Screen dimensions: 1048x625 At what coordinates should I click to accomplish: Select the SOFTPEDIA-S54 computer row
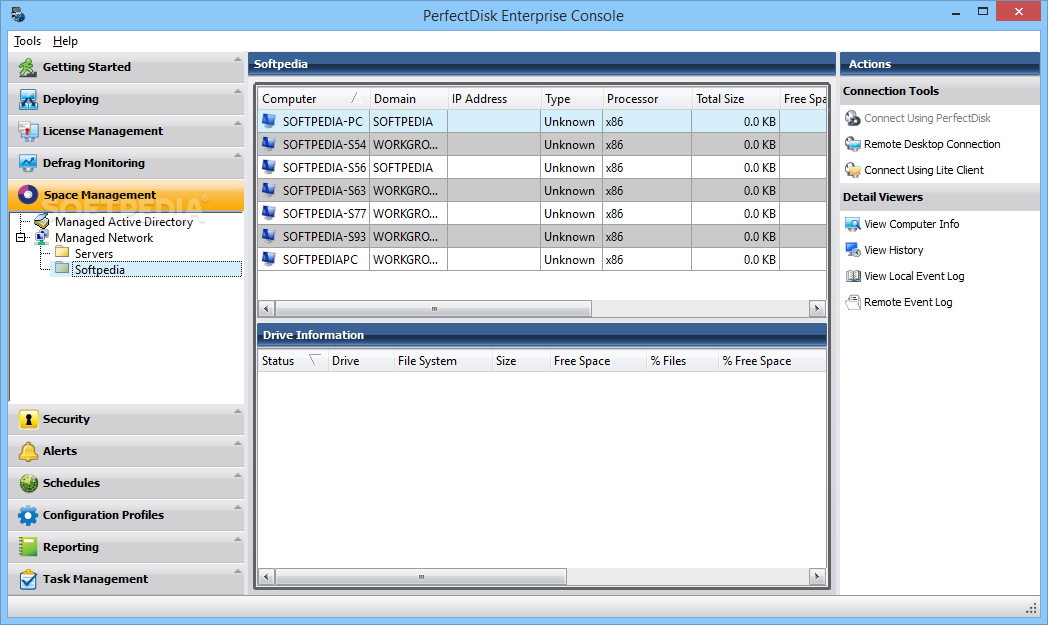pyautogui.click(x=542, y=144)
